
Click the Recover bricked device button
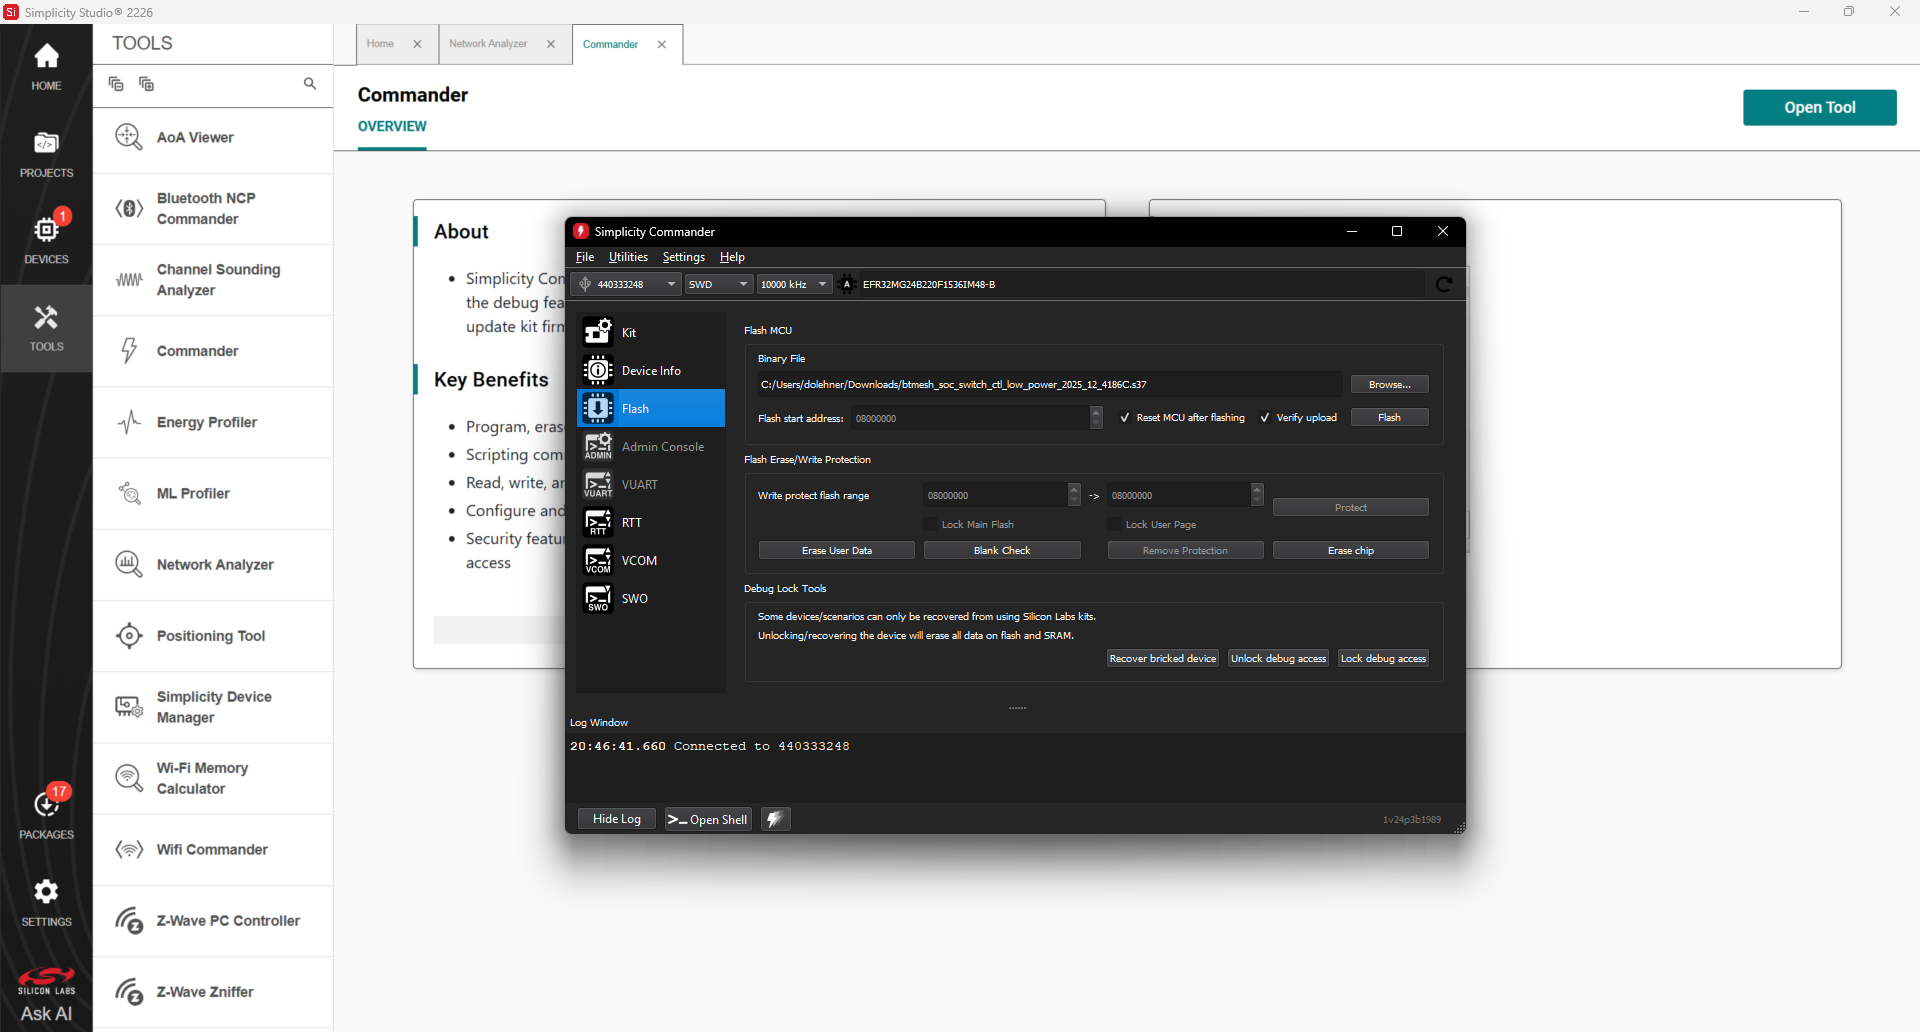[1163, 658]
